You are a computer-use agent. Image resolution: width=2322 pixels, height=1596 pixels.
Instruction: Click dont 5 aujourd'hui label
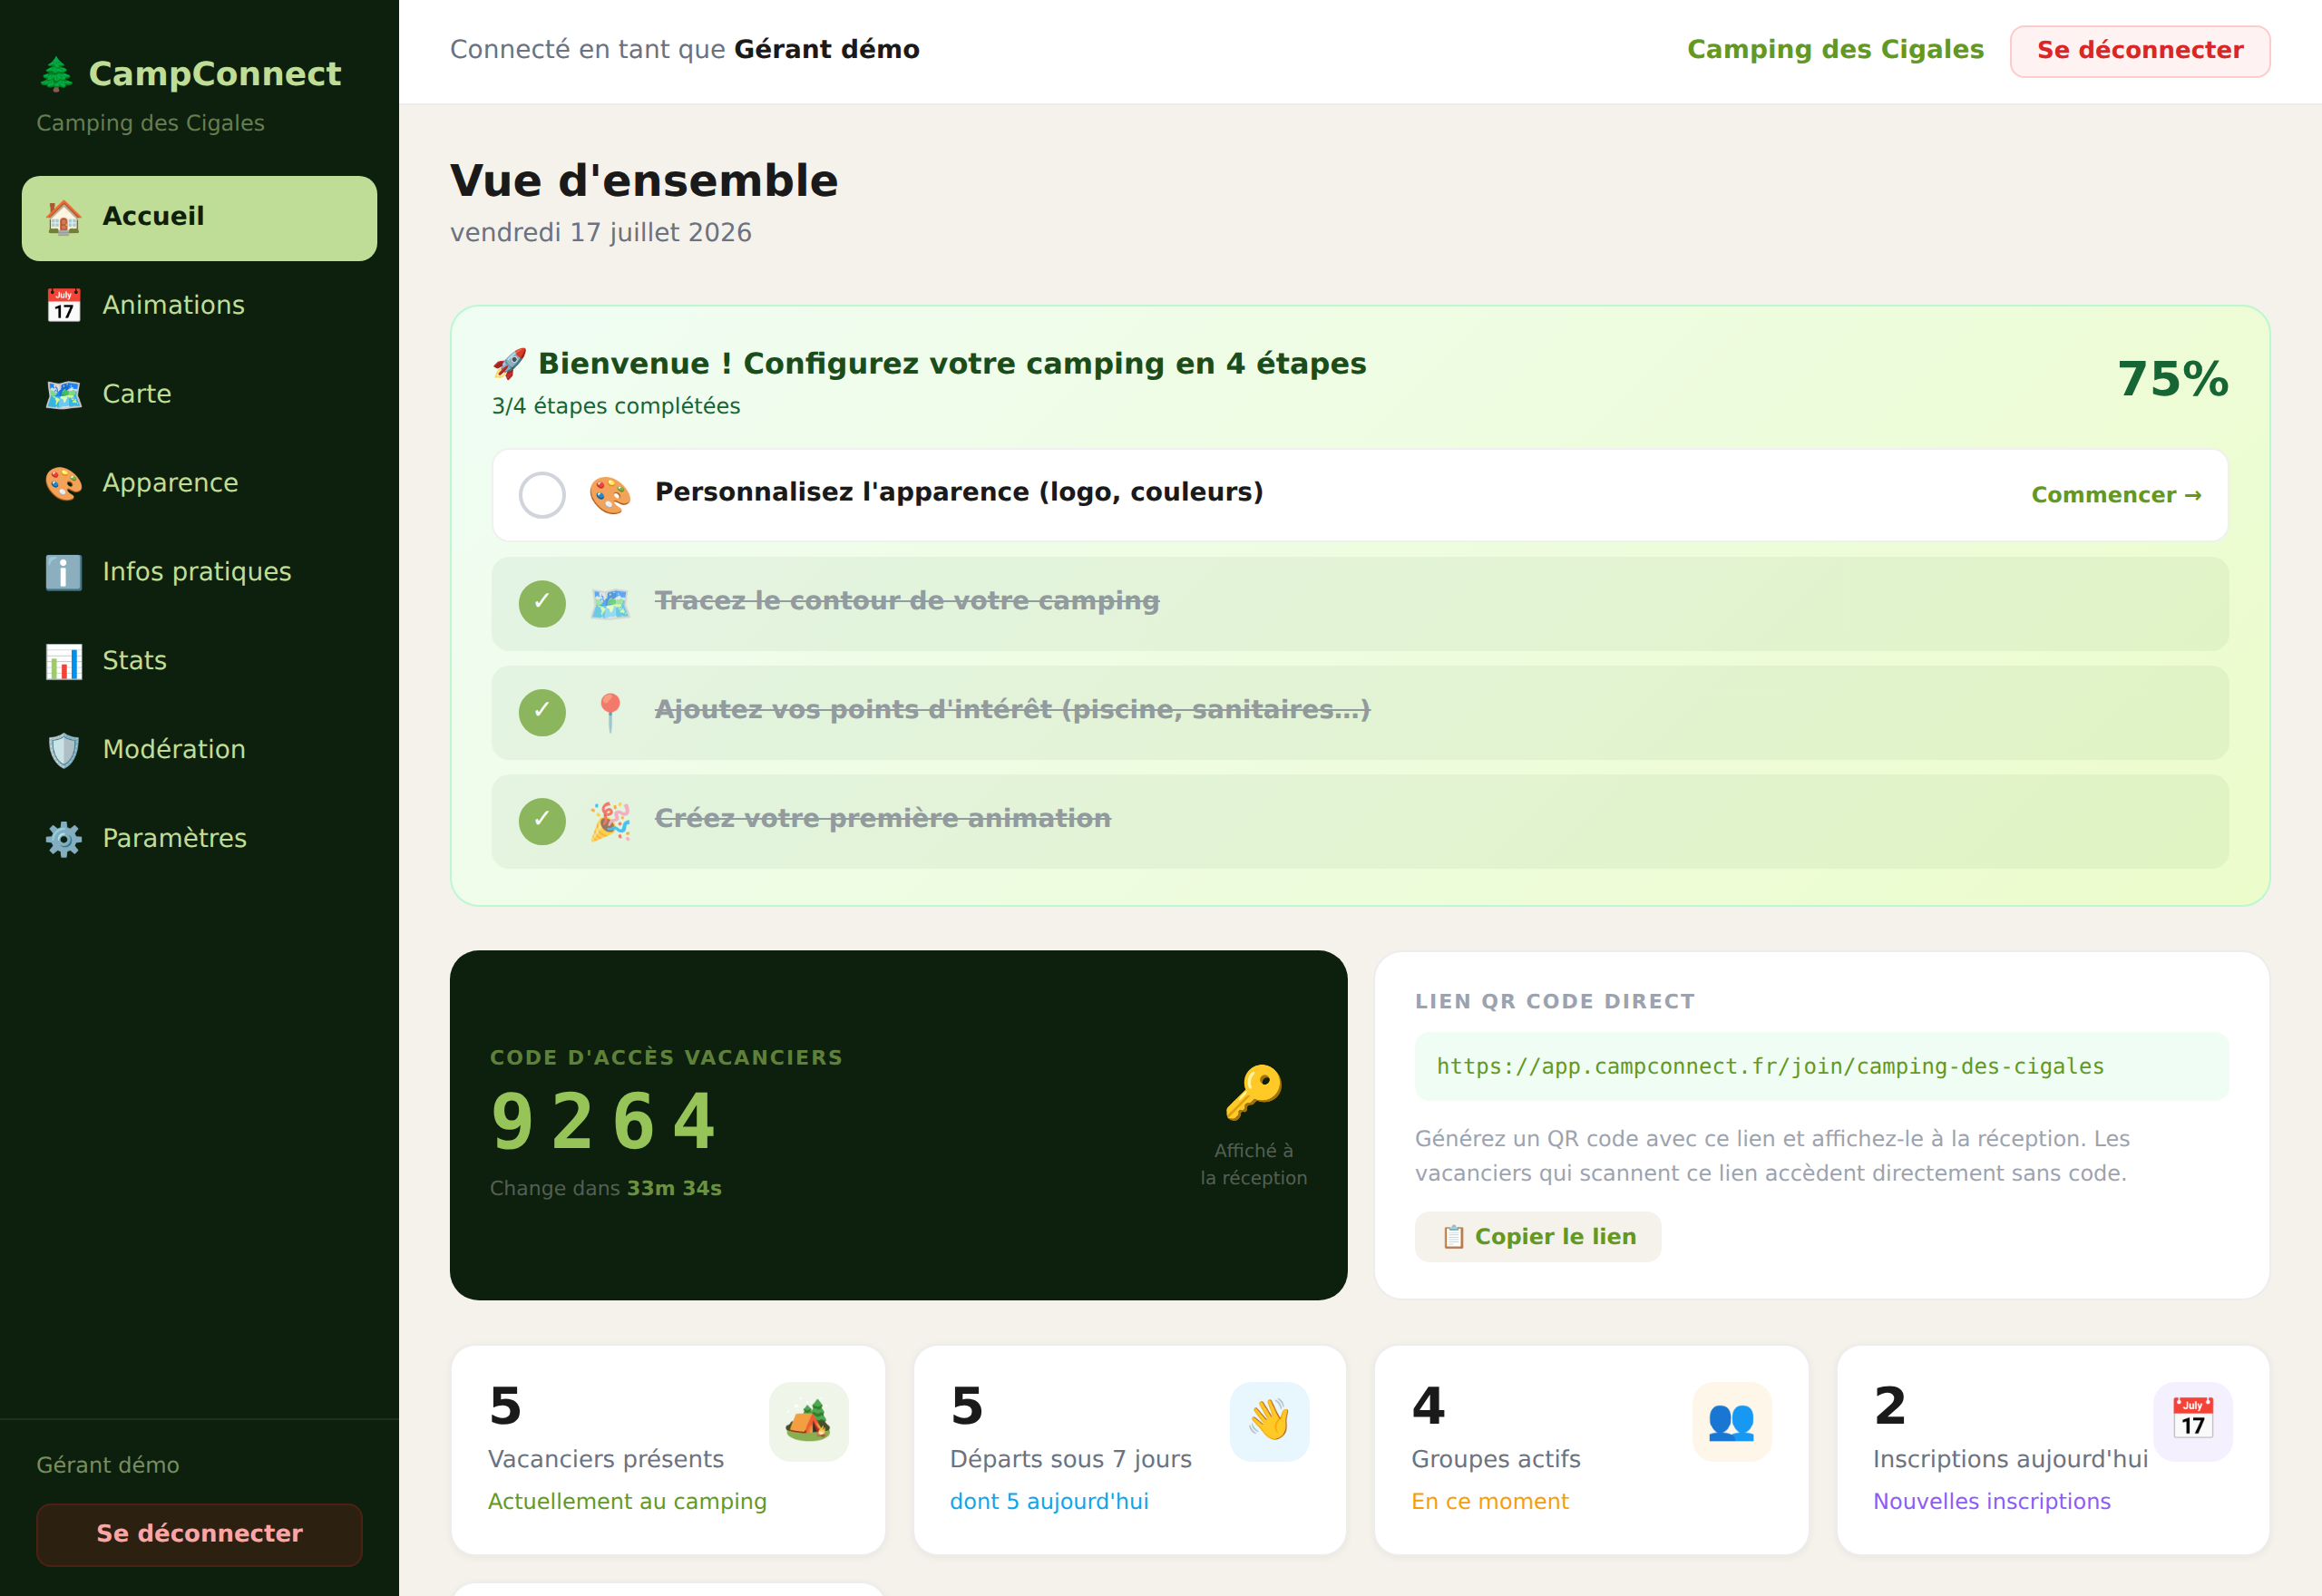point(1049,1502)
